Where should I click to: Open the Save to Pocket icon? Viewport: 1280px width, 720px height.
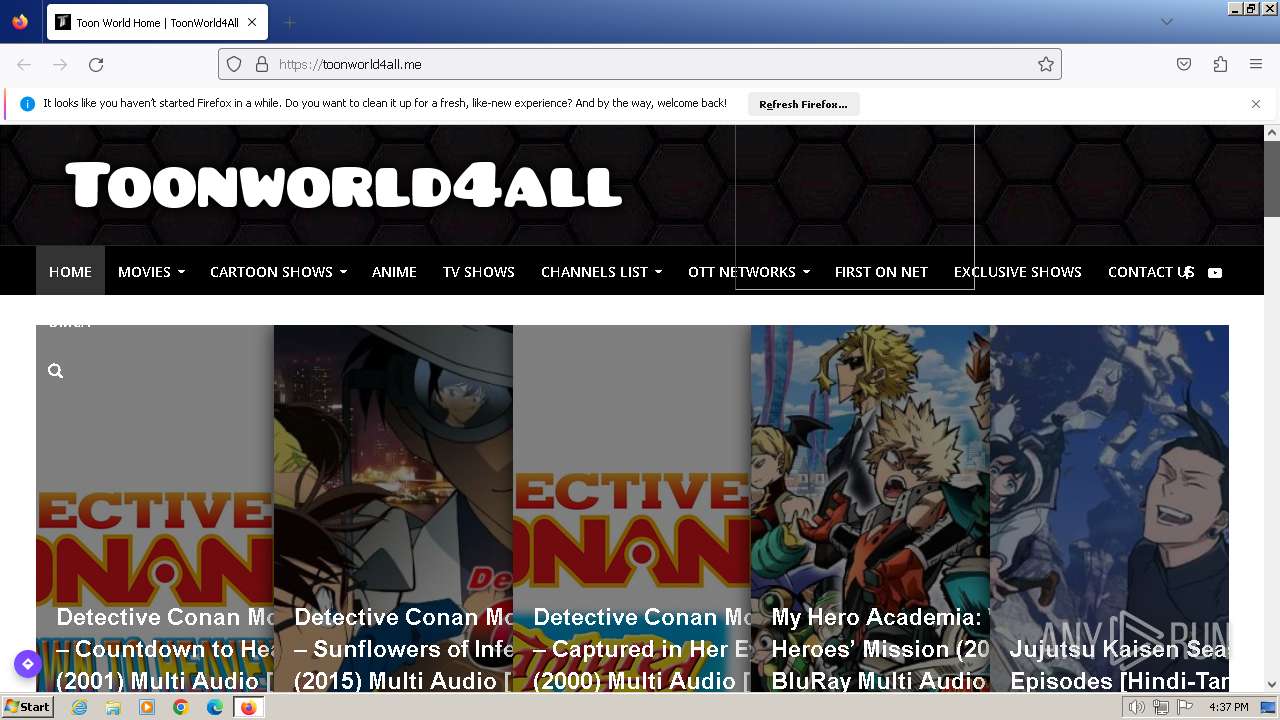pos(1184,64)
